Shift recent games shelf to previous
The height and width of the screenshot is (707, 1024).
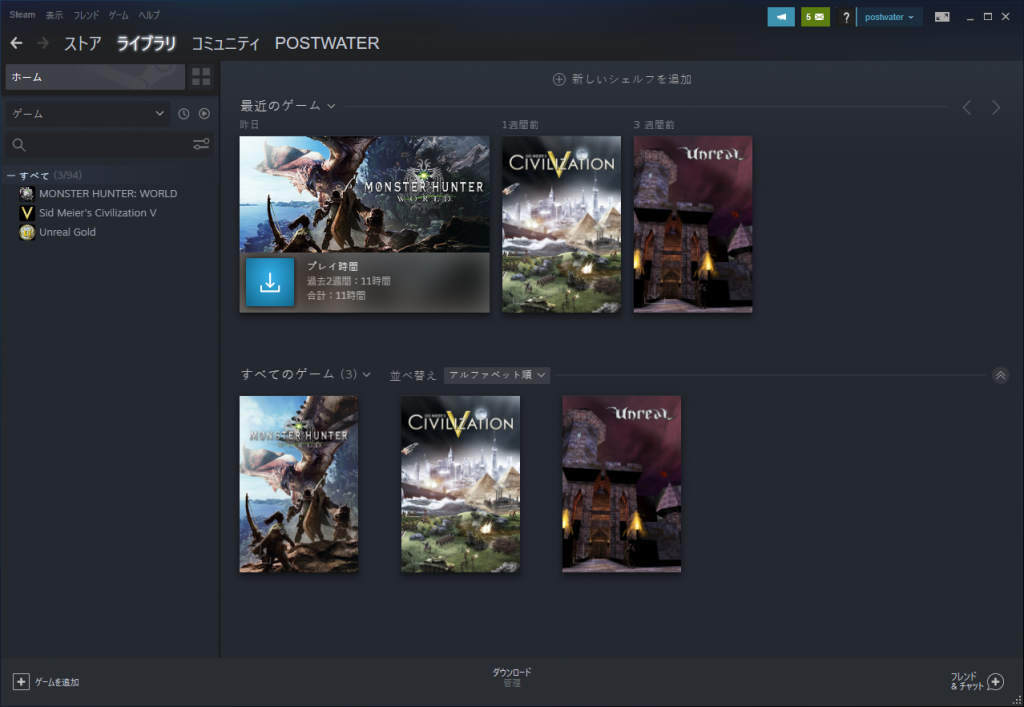[967, 107]
